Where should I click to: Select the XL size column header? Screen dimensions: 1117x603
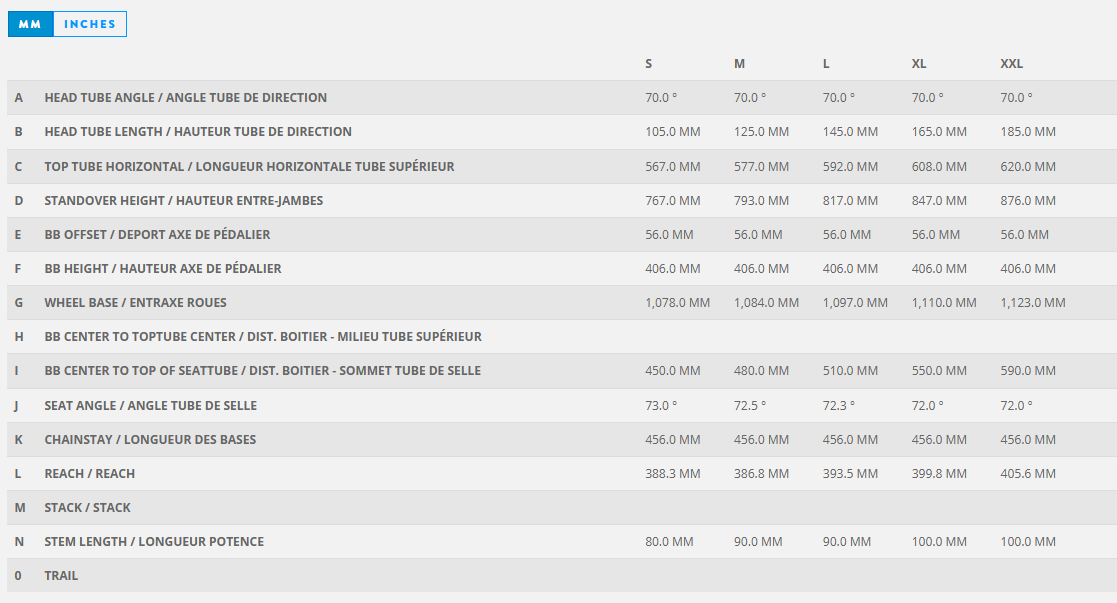click(918, 63)
